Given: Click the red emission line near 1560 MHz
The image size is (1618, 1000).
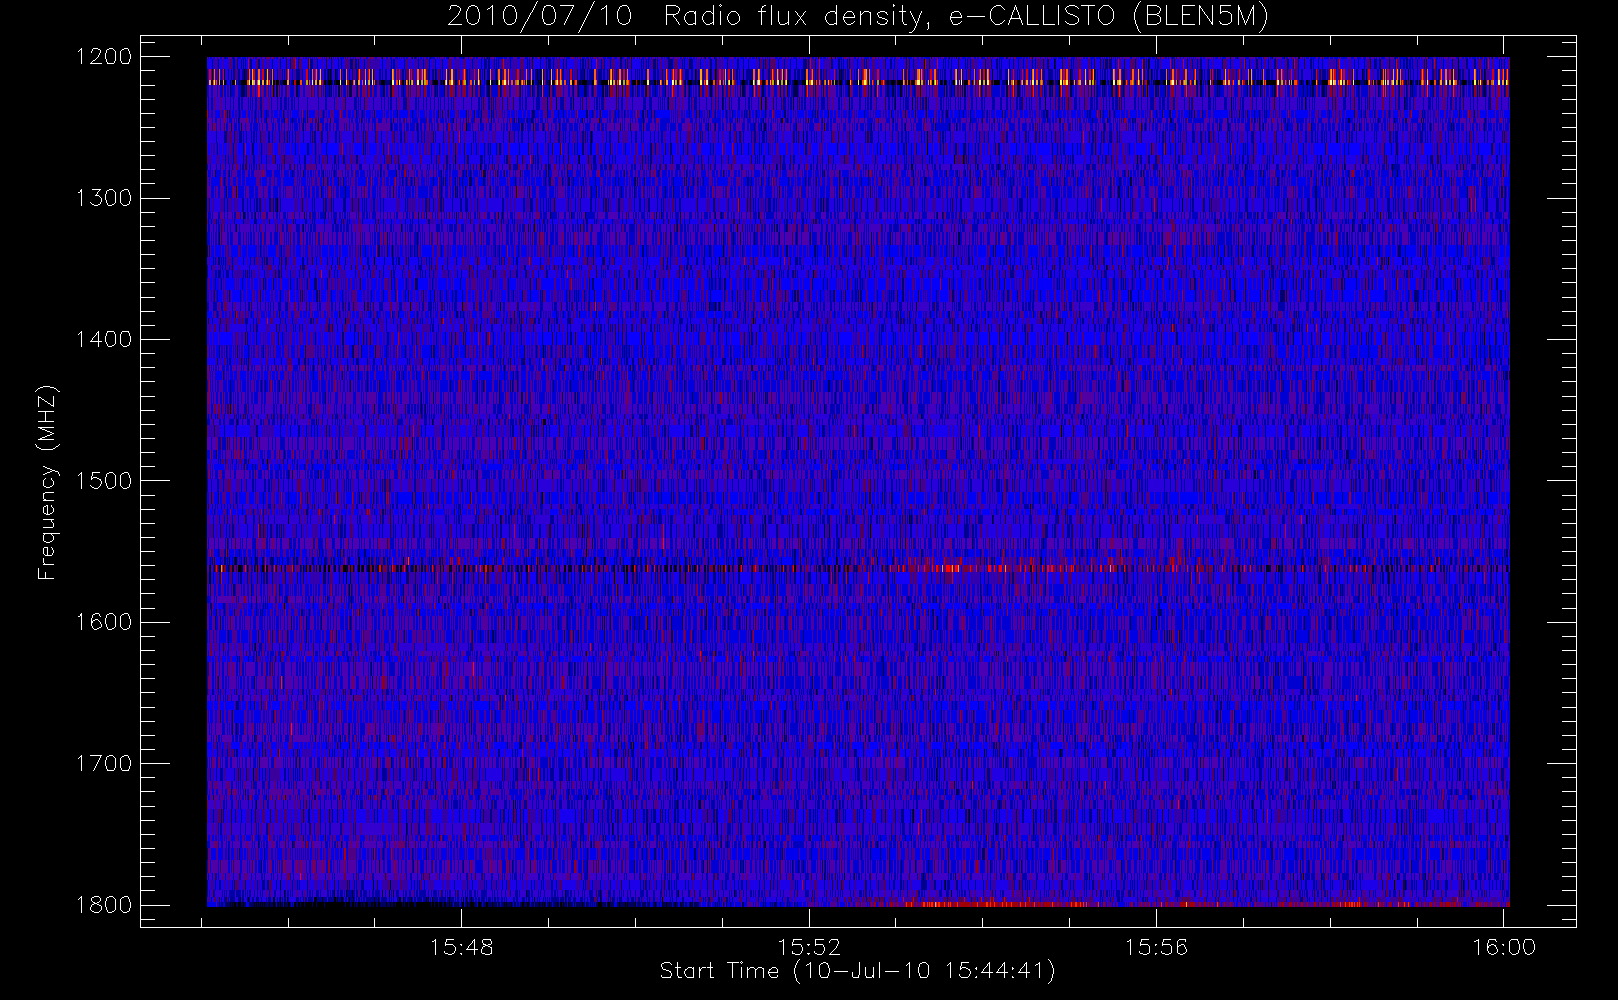Looking at the screenshot, I should click(x=858, y=568).
